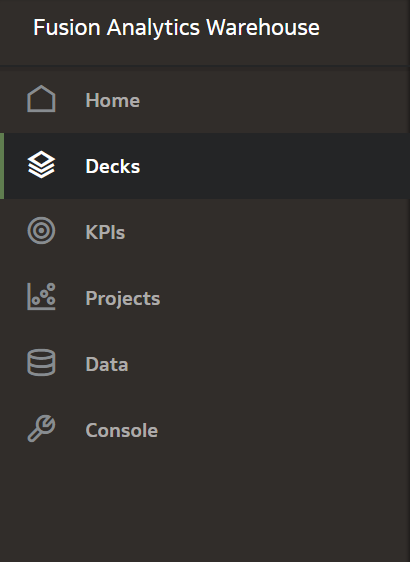The height and width of the screenshot is (562, 410).
Task: Click the Data database cylinder icon
Action: pos(41,362)
